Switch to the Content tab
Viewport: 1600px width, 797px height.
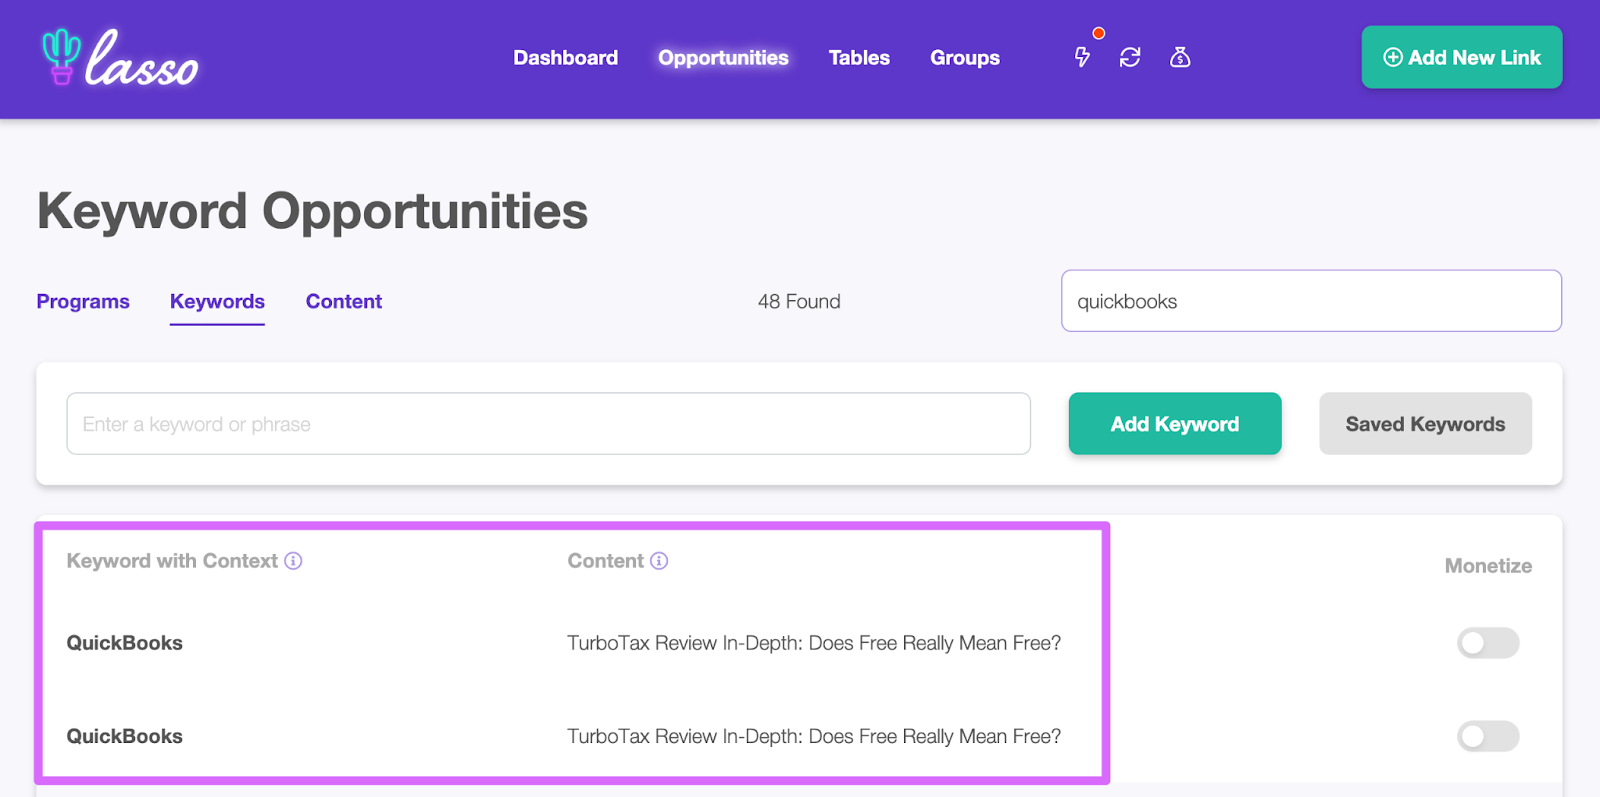coord(344,301)
